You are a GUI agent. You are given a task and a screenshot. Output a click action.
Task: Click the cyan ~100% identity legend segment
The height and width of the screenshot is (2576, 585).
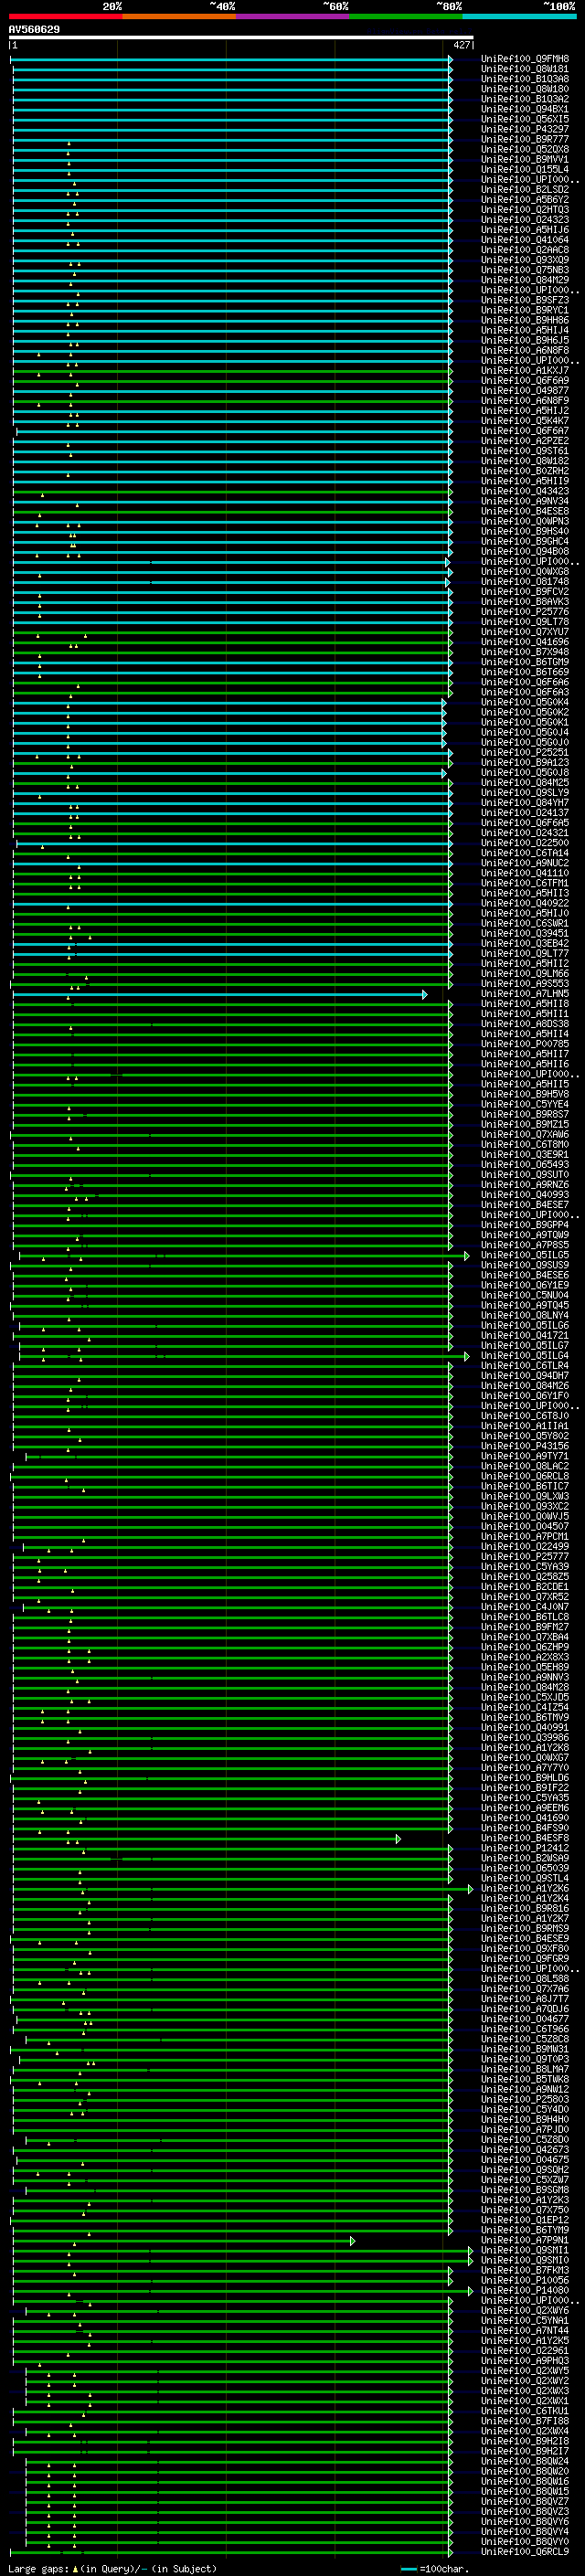519,16
